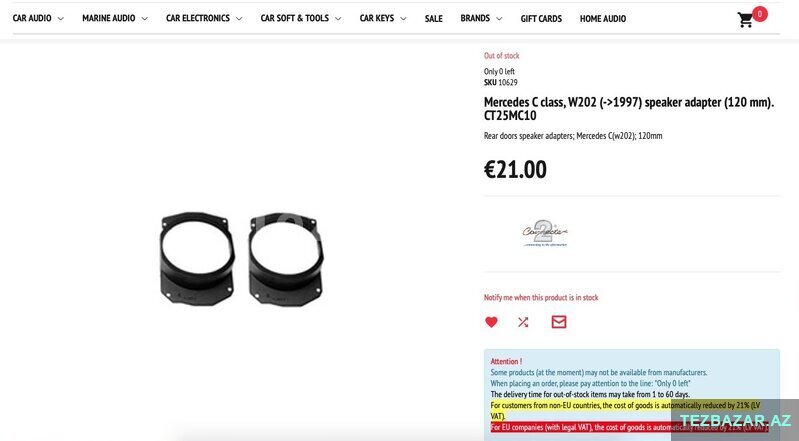Click the Mercedes C class product title

(629, 109)
